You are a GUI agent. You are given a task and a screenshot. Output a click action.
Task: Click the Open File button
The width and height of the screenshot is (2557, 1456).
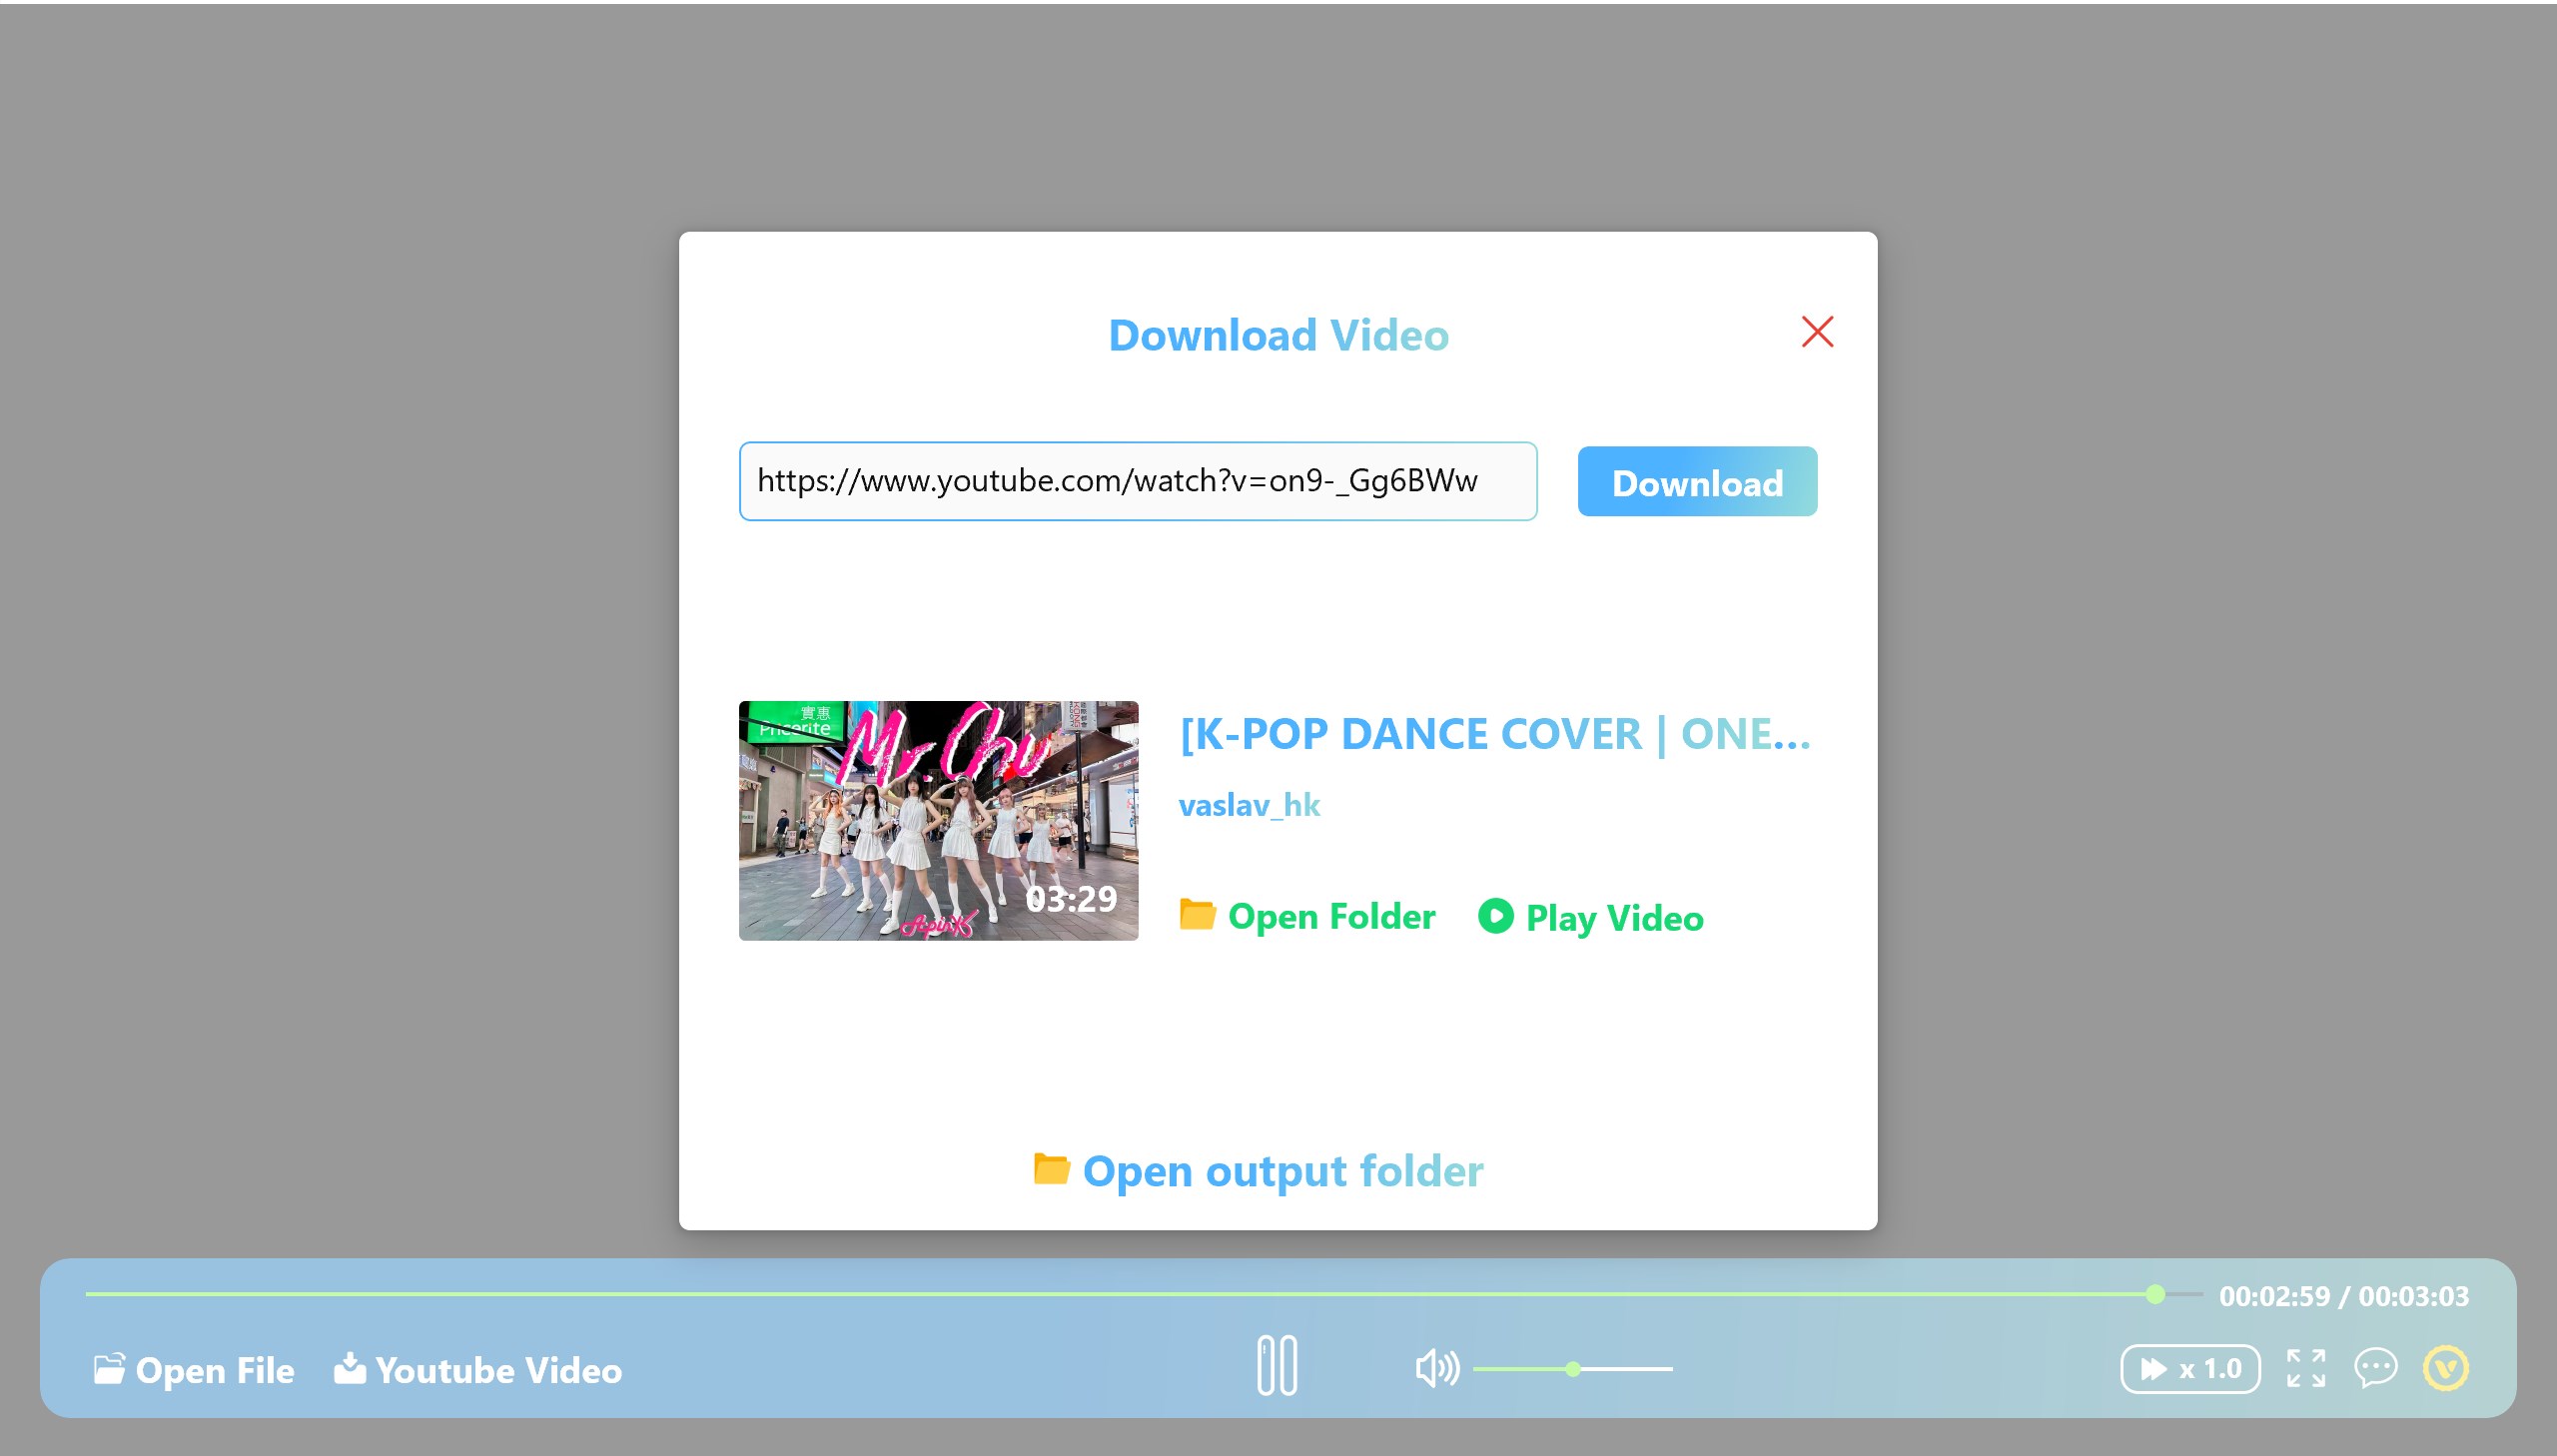tap(194, 1369)
